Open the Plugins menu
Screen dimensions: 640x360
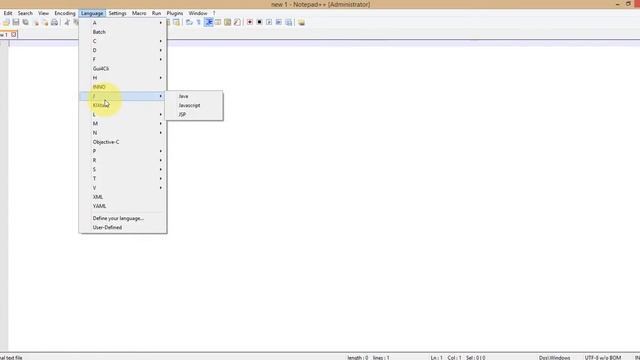pyautogui.click(x=175, y=13)
